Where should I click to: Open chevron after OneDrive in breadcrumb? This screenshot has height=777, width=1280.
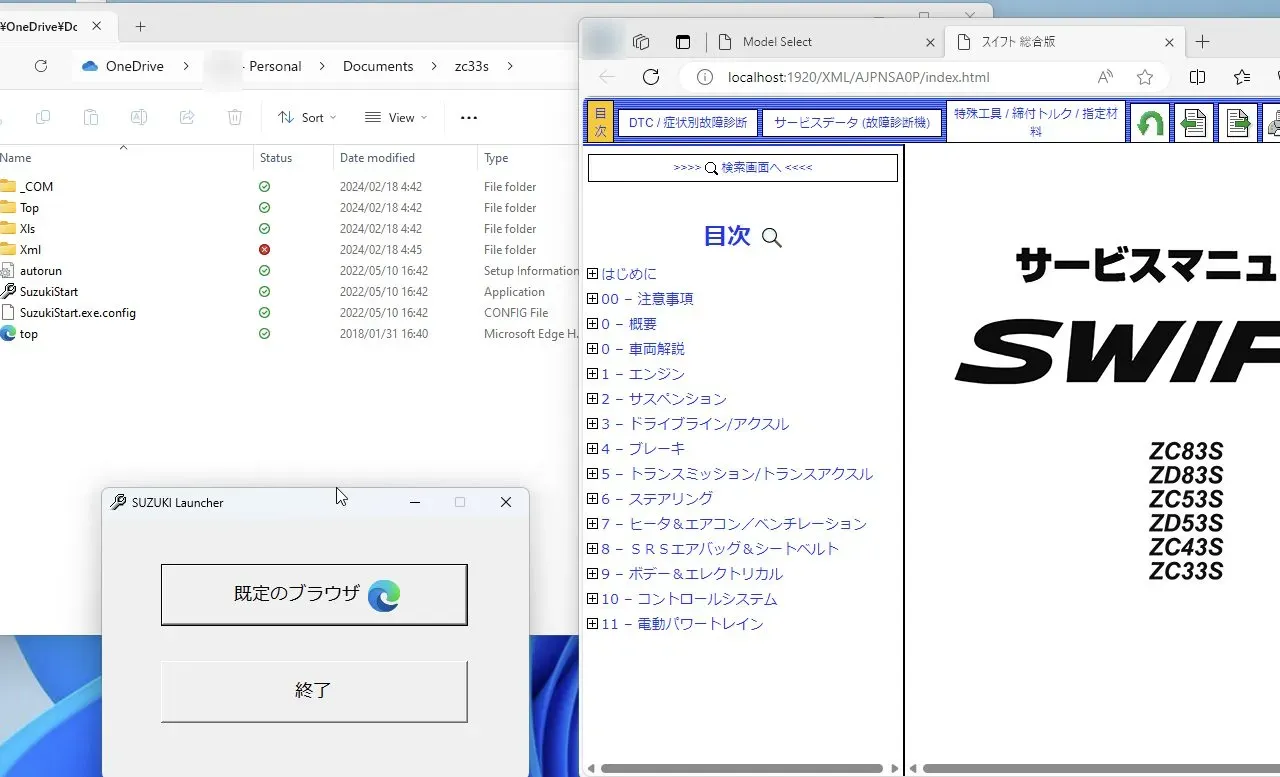pos(186,66)
